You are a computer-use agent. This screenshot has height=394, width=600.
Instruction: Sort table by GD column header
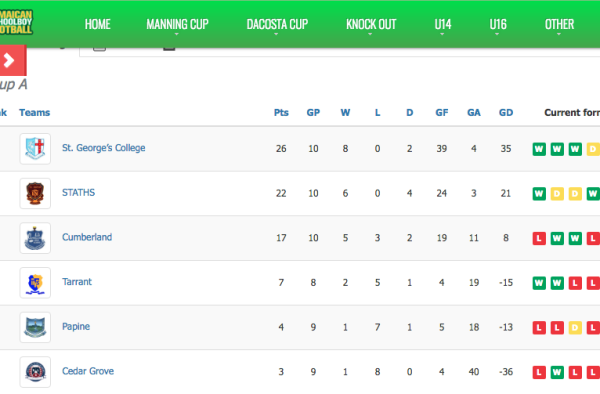click(505, 112)
